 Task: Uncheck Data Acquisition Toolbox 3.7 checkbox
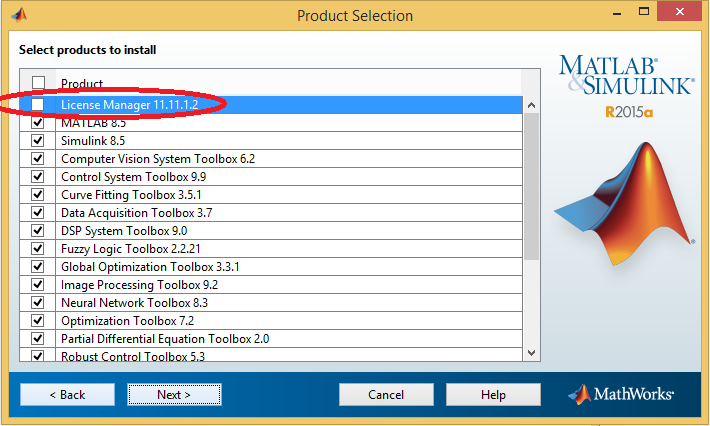38,213
